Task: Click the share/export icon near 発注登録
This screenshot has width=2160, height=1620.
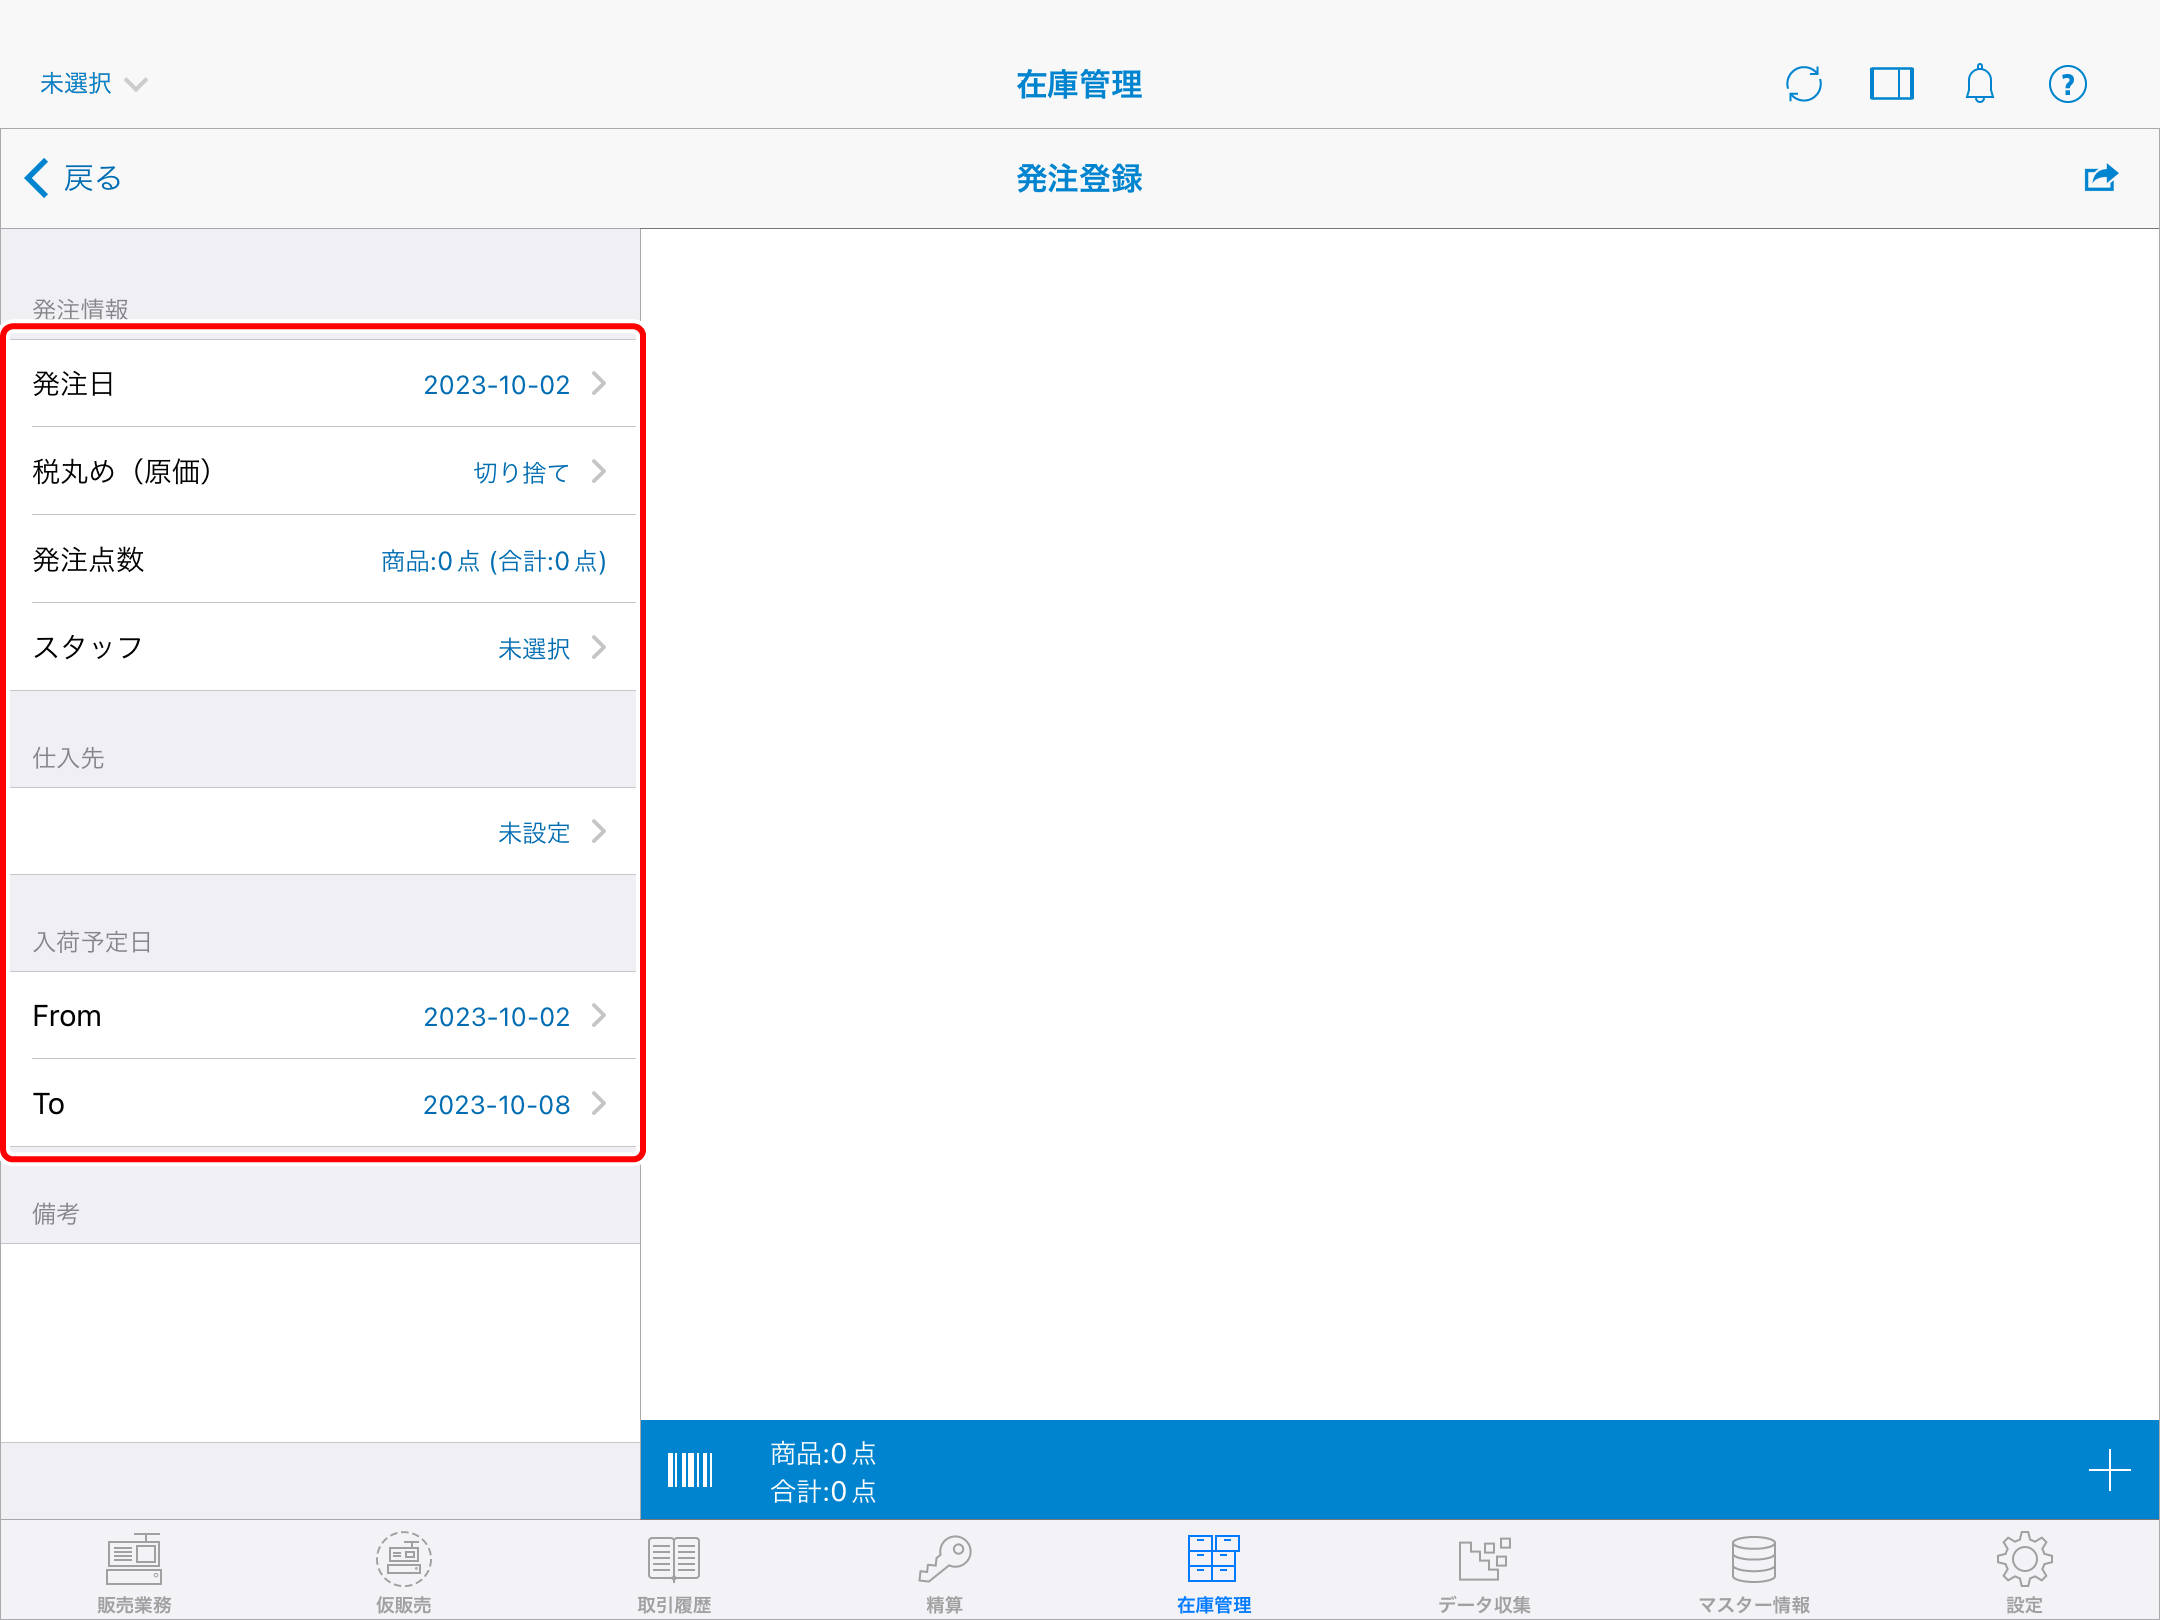Action: click(2100, 178)
